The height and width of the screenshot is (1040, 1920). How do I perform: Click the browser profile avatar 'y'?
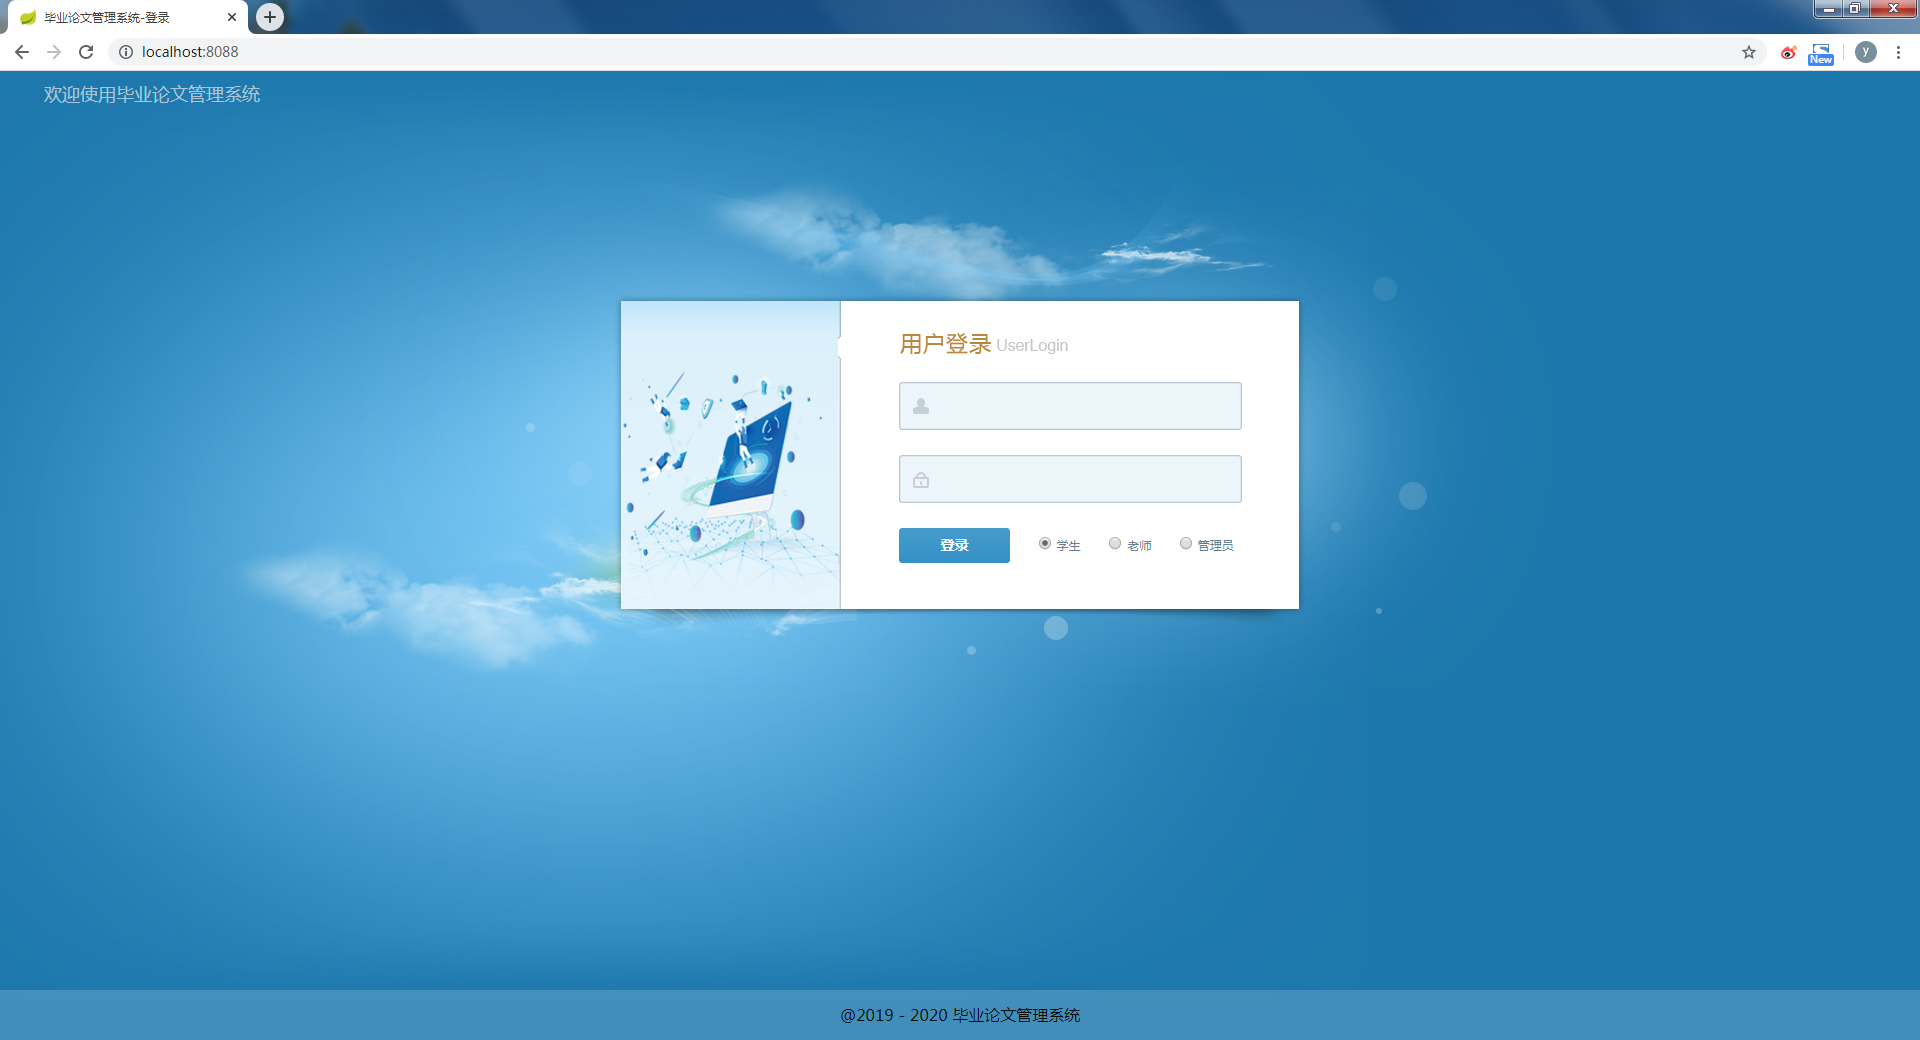click(x=1865, y=52)
